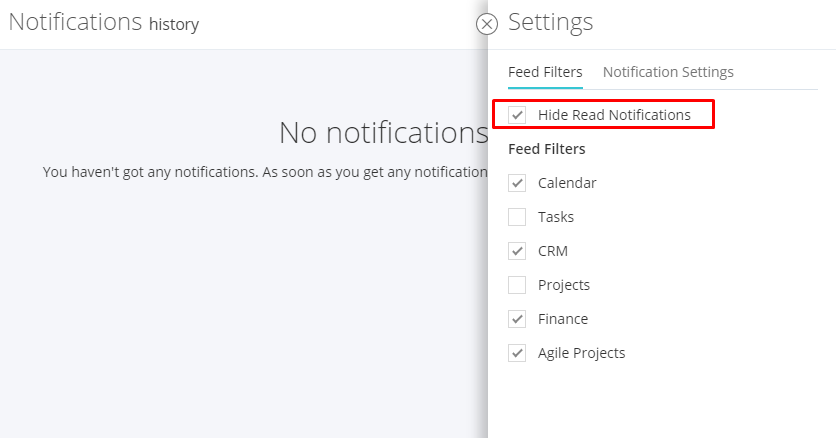Click the "You haven't got any notifications" message

click(x=265, y=172)
